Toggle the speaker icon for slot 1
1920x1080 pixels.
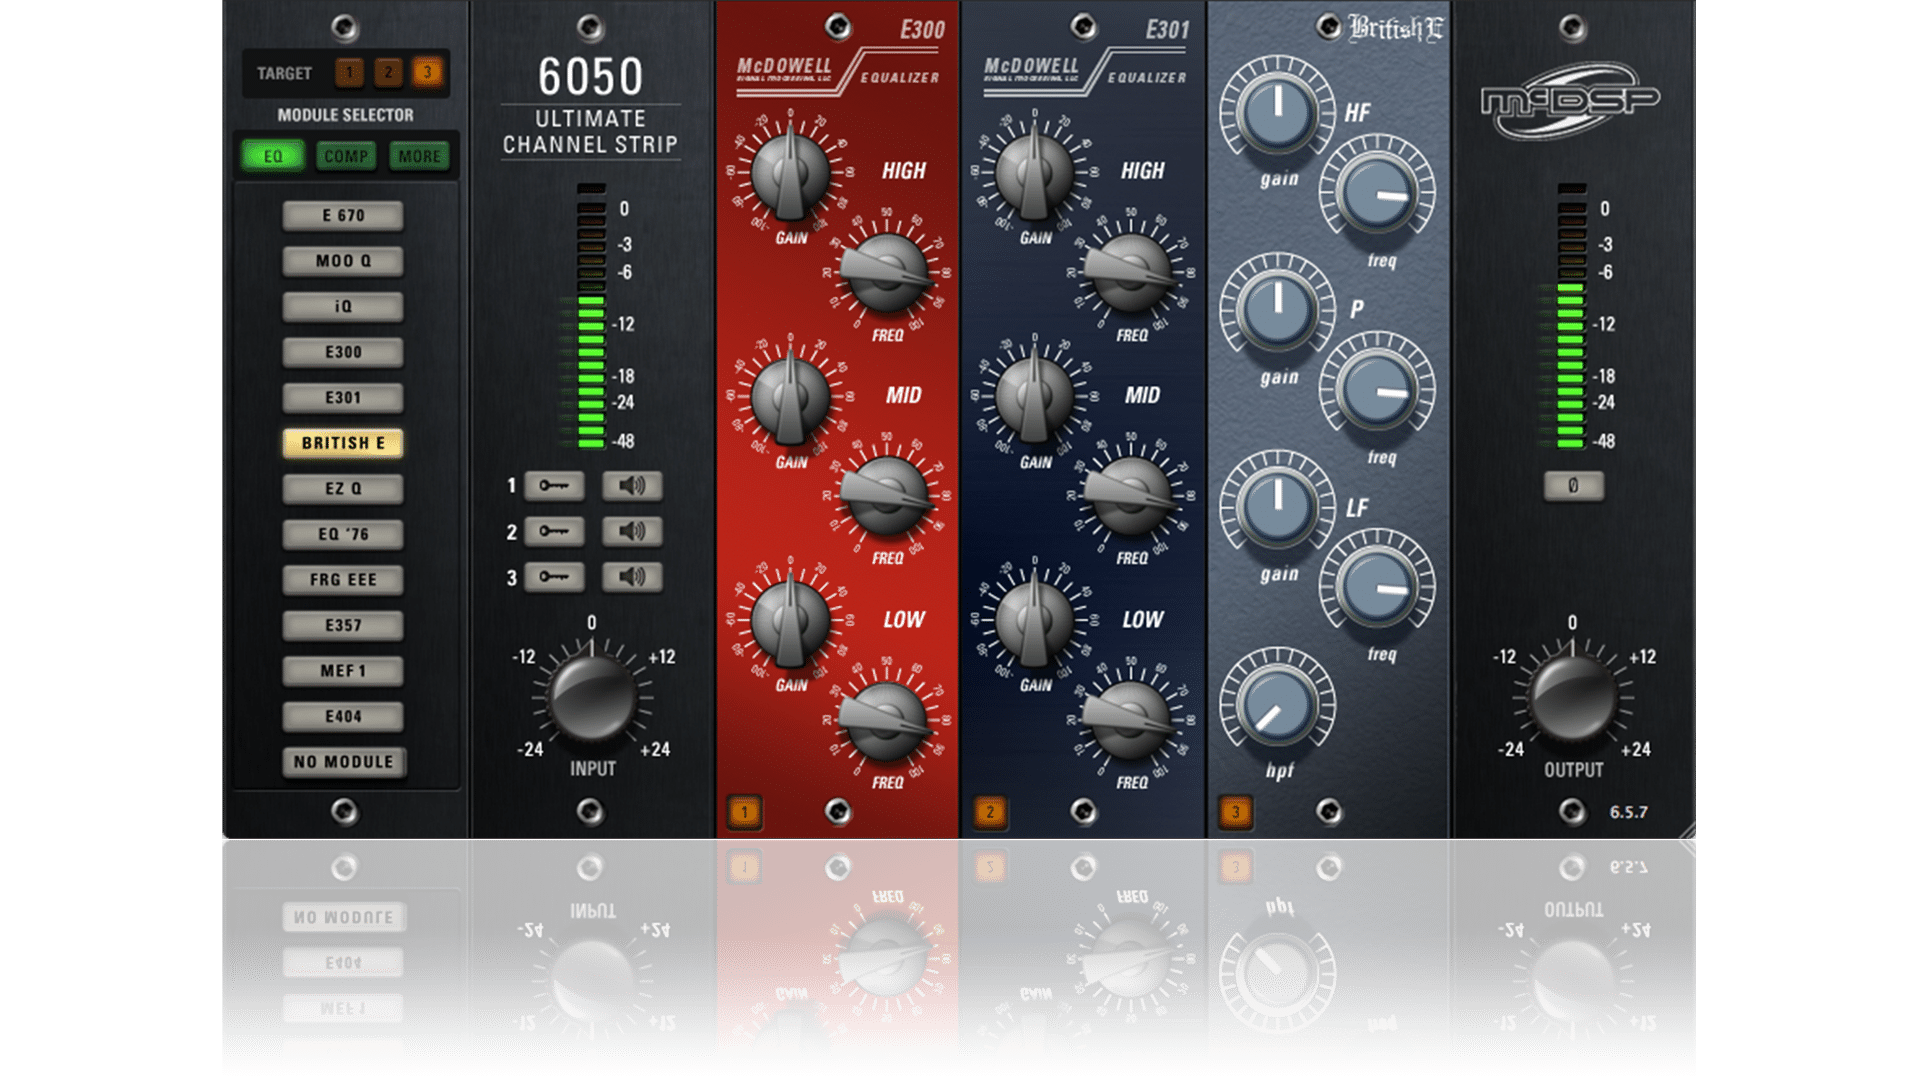[632, 486]
